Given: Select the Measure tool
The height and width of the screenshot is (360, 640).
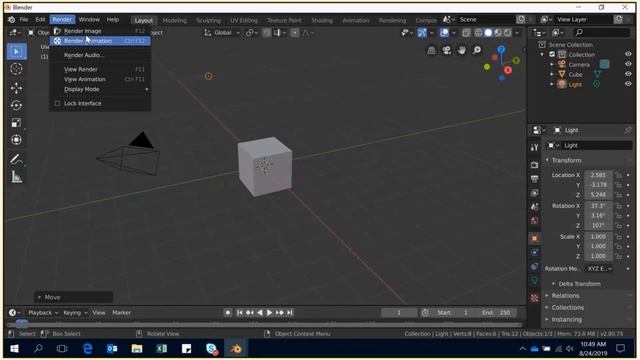Looking at the screenshot, I should point(16,177).
